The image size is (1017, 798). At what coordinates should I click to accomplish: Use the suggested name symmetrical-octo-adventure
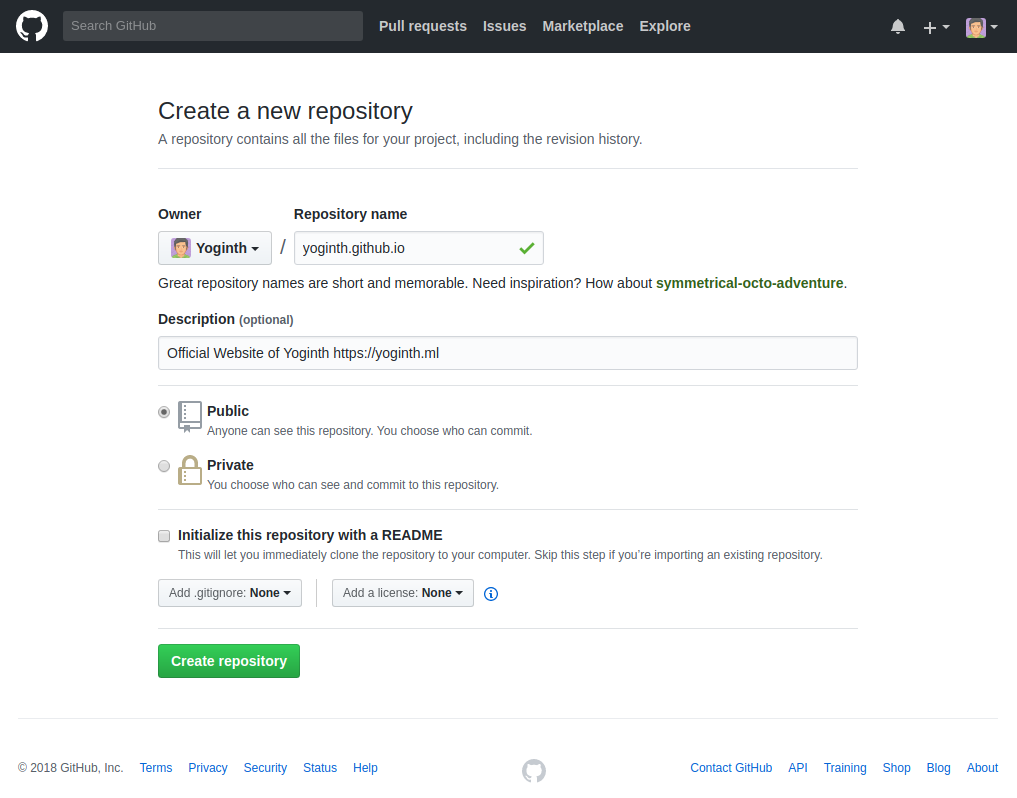(x=750, y=283)
